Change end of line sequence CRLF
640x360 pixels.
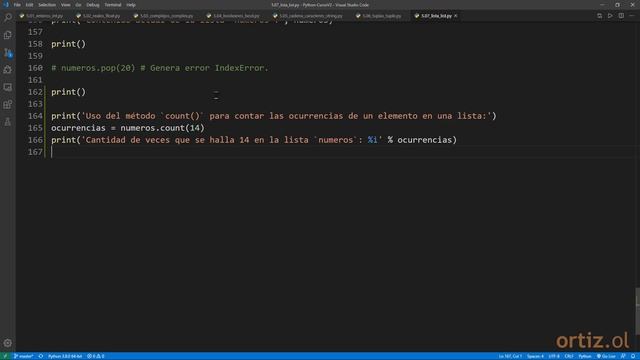pos(569,356)
